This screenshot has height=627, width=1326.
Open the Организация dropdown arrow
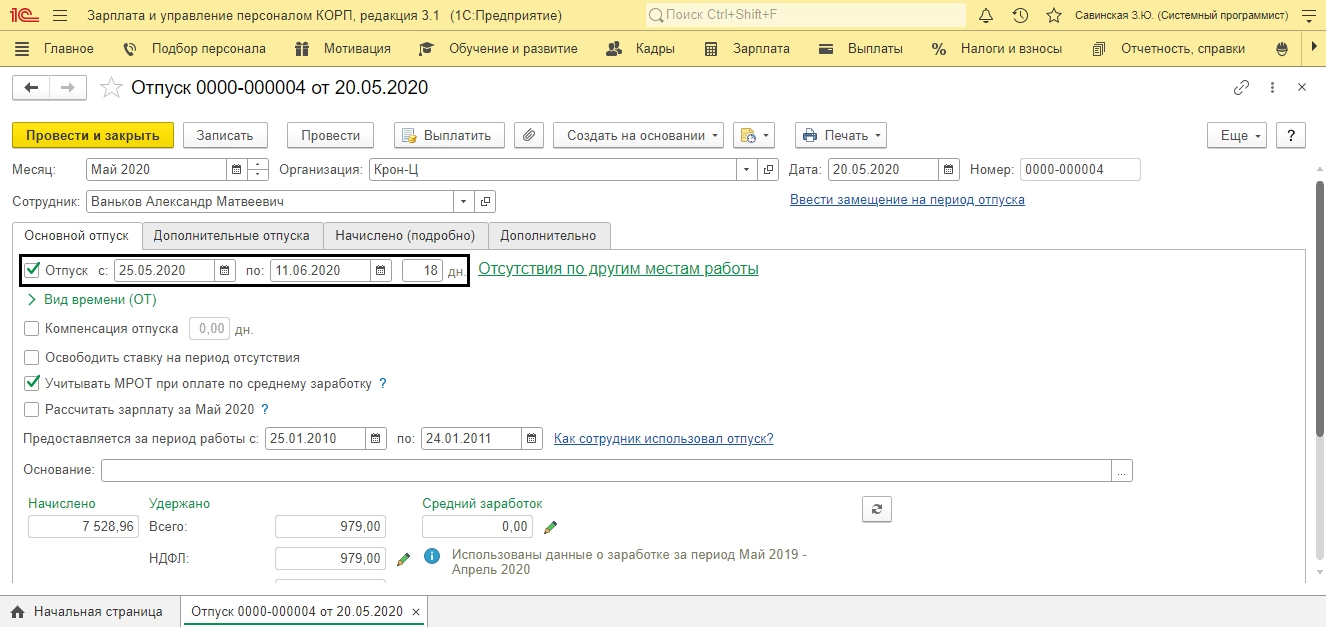click(x=747, y=170)
